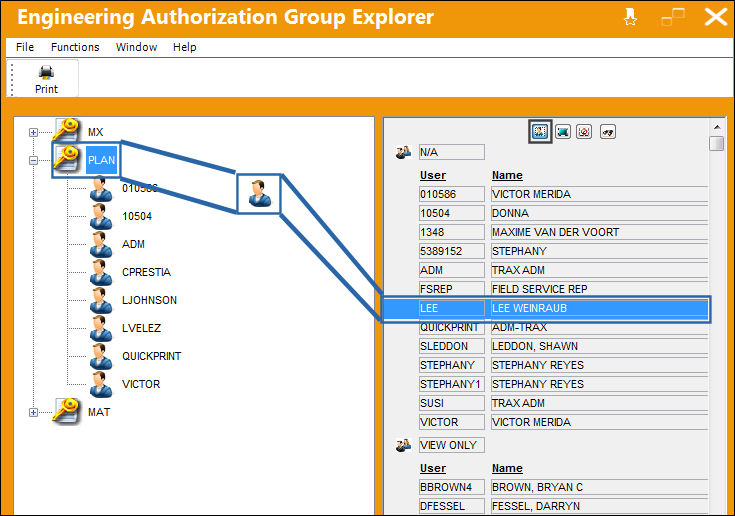Click the MX group key icon
The height and width of the screenshot is (516, 735).
(66, 130)
